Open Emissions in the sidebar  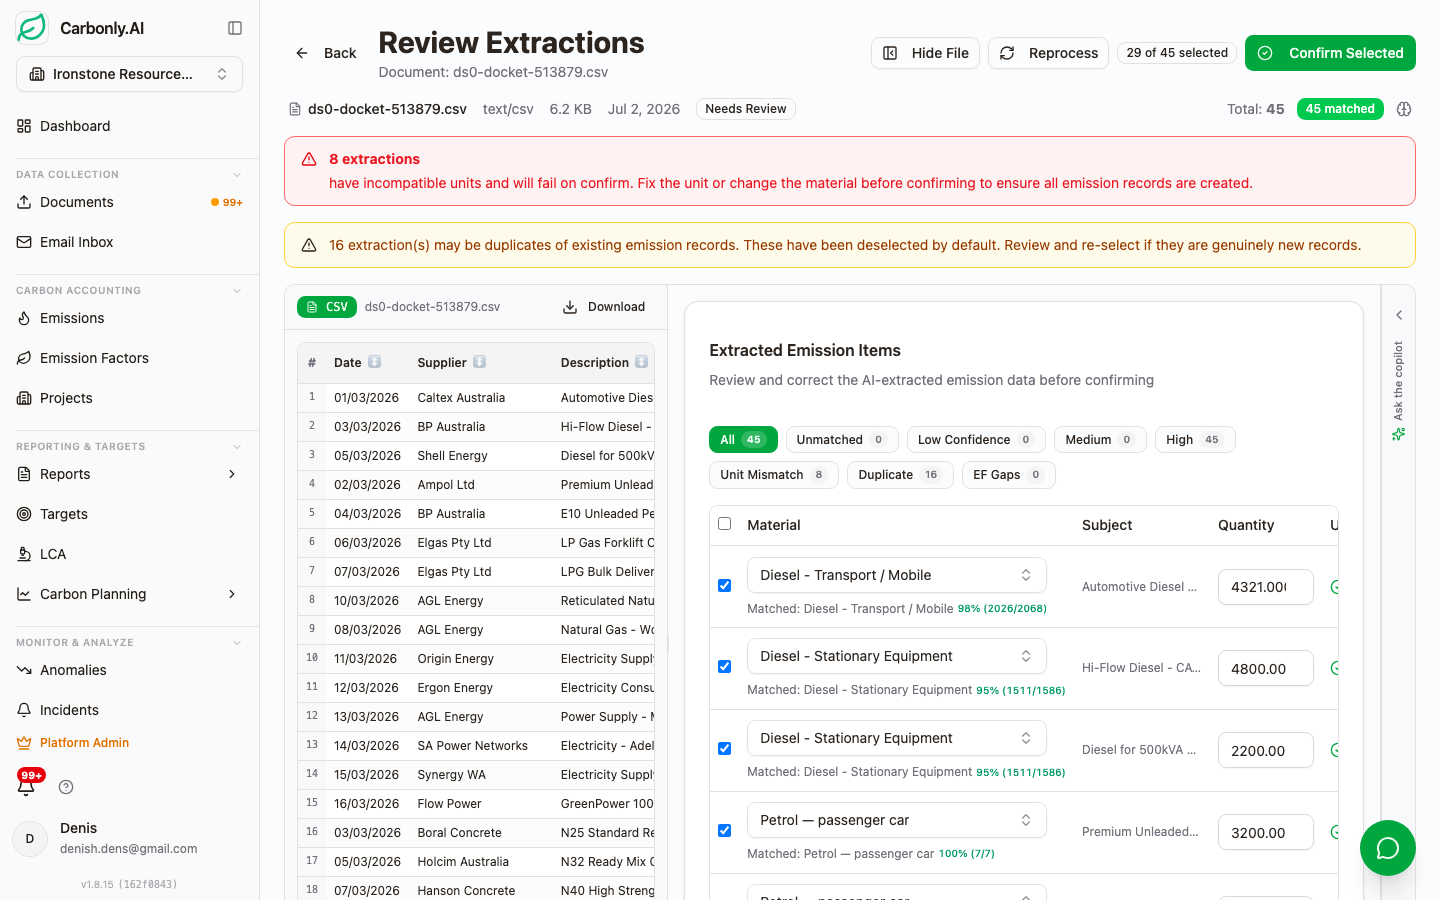click(x=130, y=318)
